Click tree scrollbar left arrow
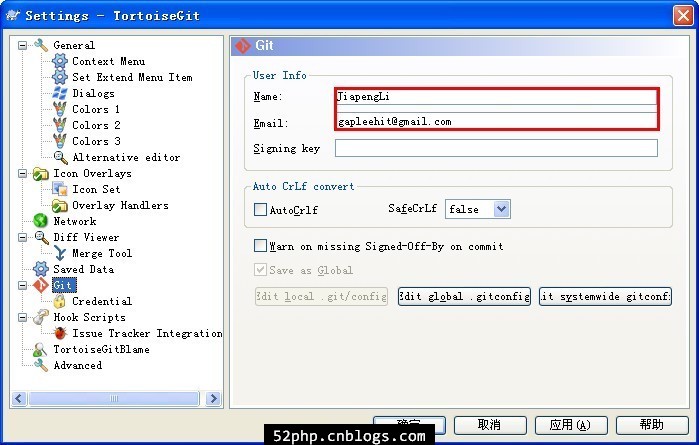 point(19,398)
